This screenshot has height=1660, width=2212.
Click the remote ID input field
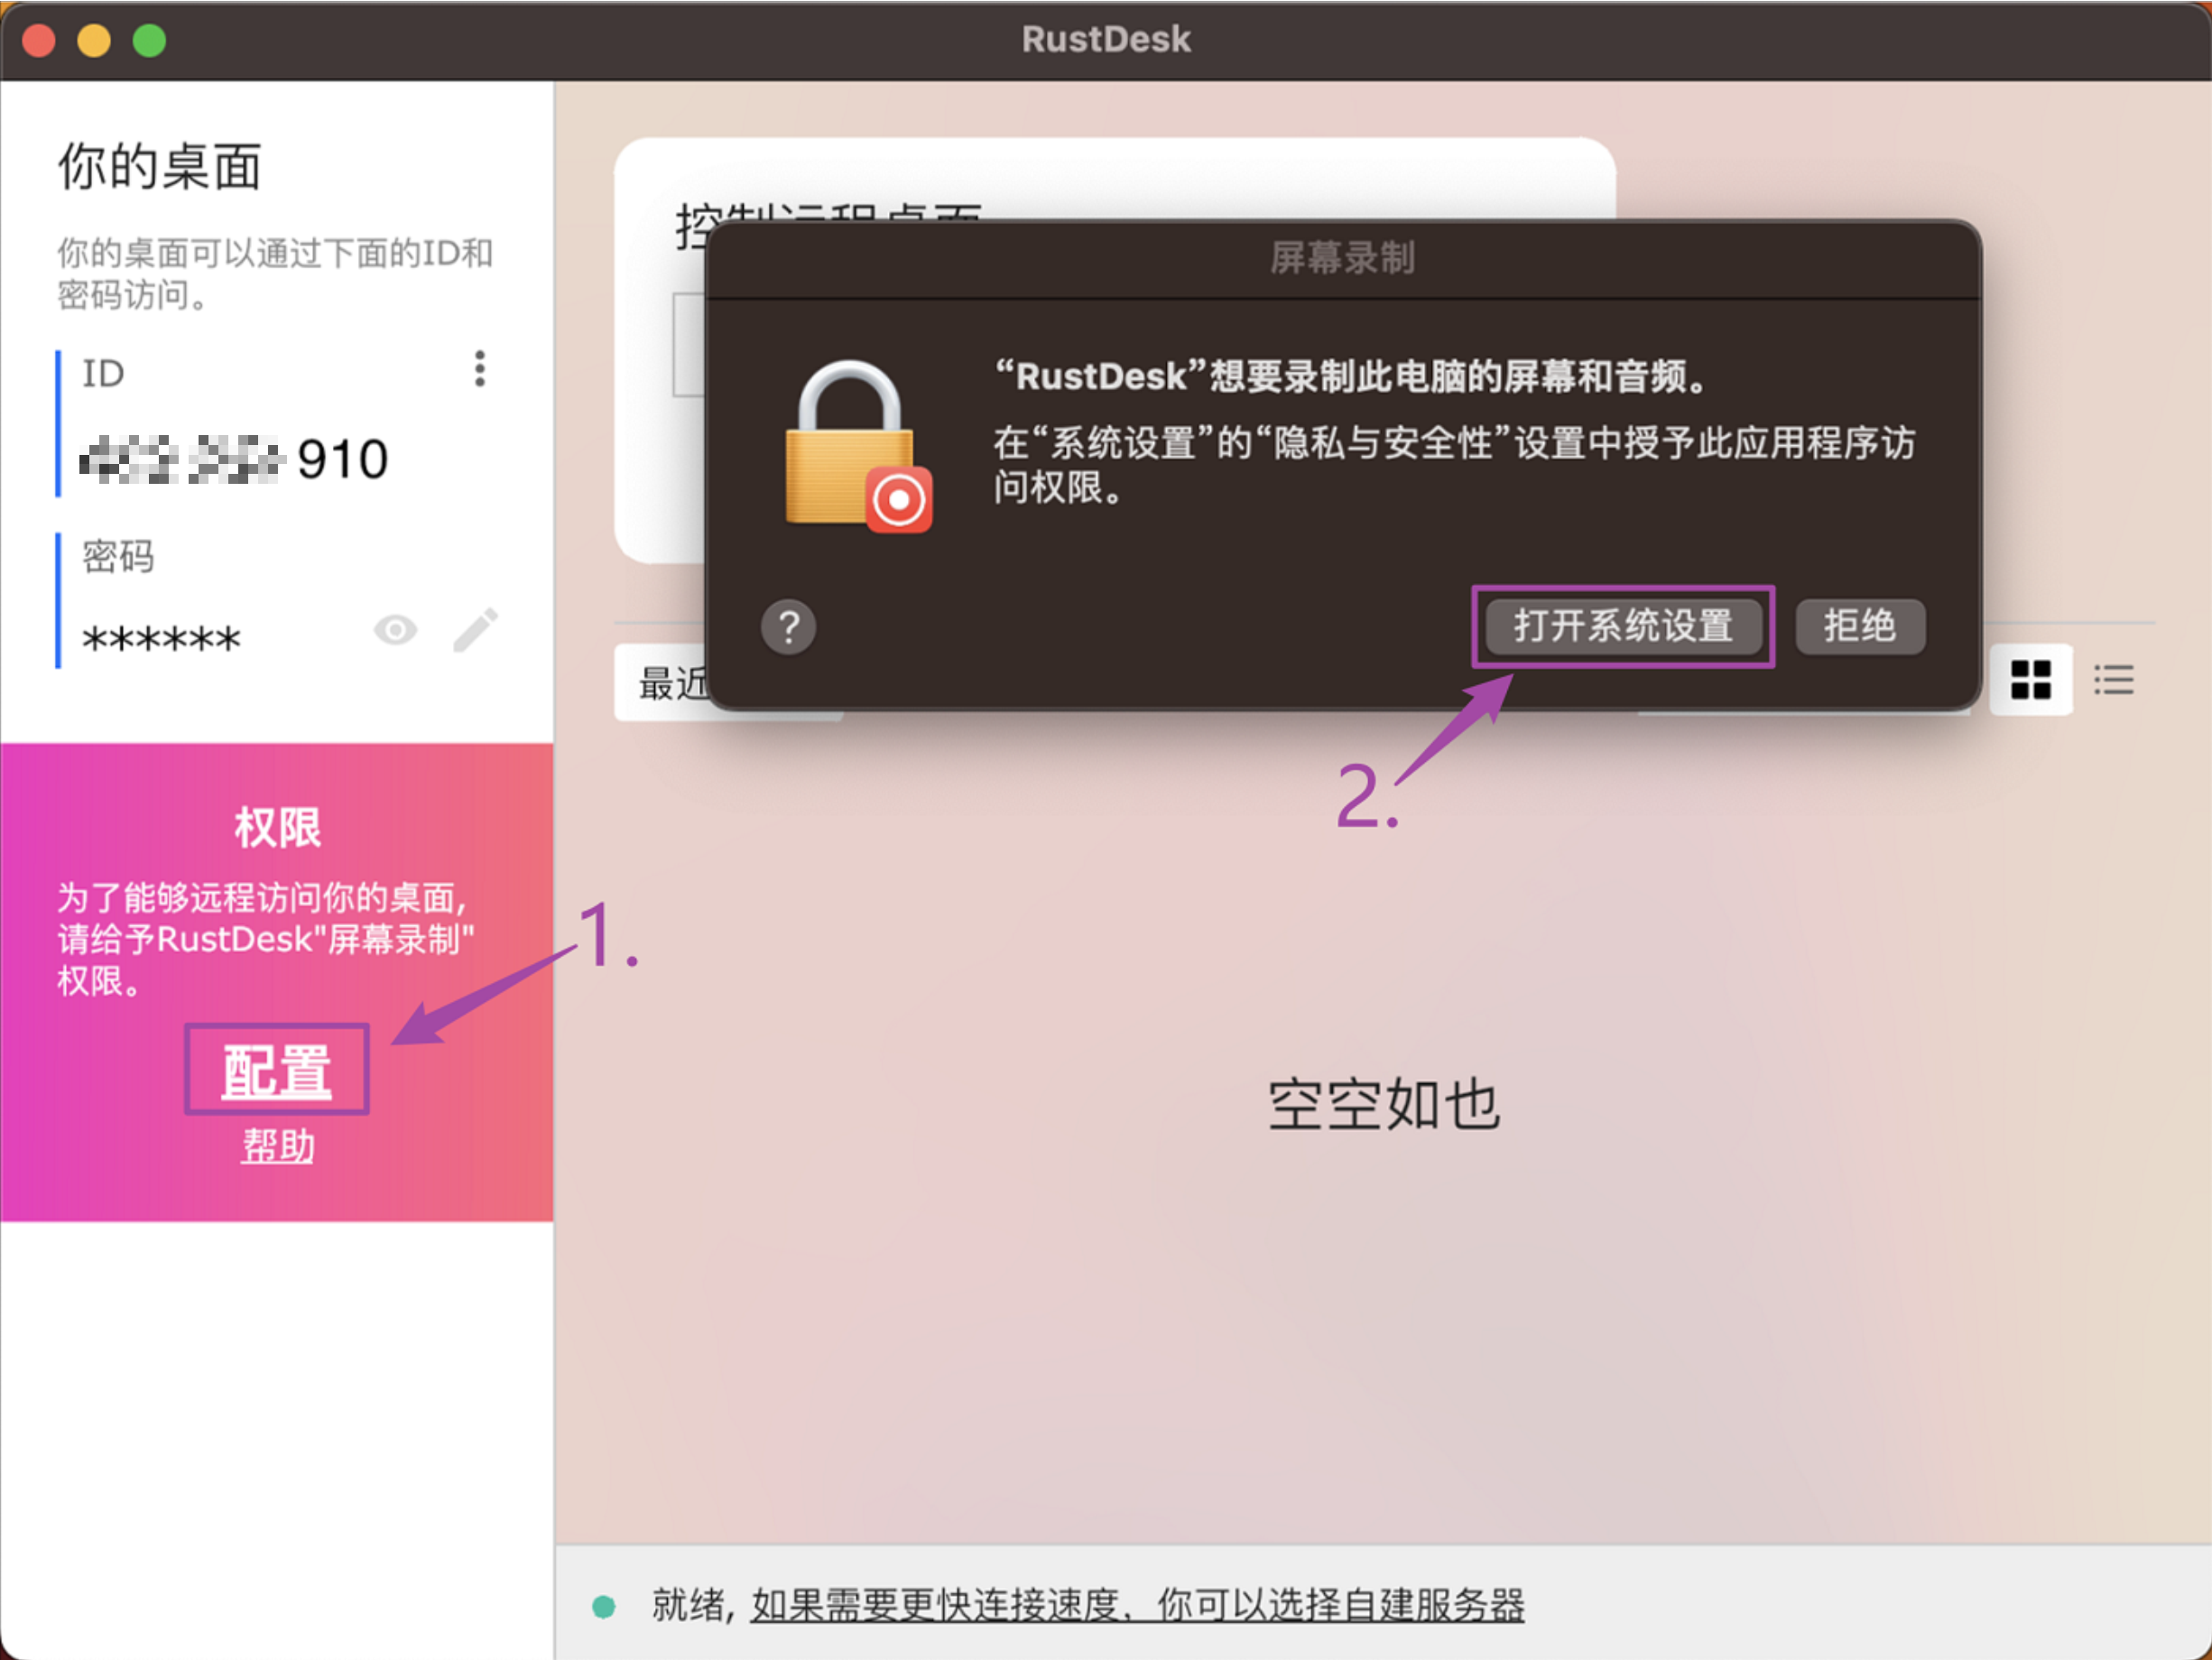pyautogui.click(x=690, y=345)
